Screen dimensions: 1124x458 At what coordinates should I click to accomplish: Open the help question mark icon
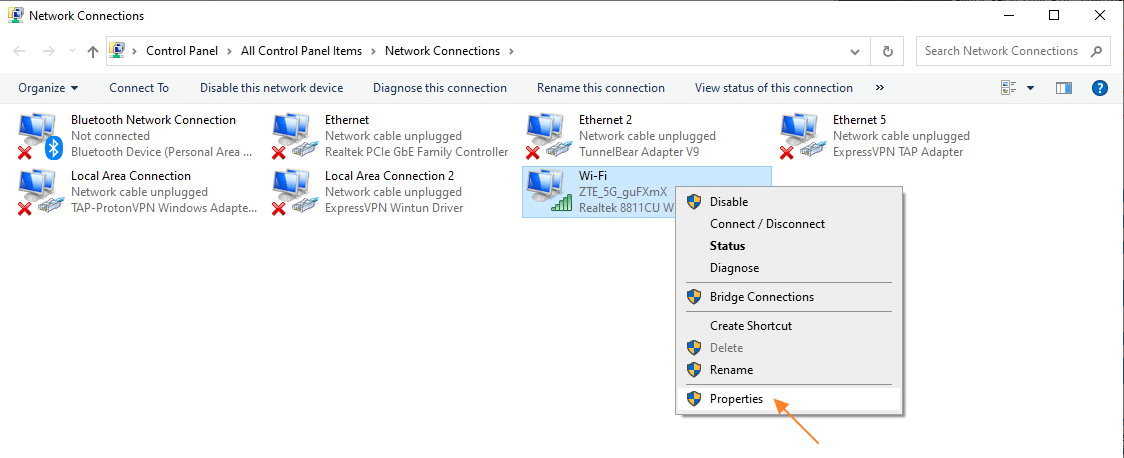click(x=1099, y=88)
